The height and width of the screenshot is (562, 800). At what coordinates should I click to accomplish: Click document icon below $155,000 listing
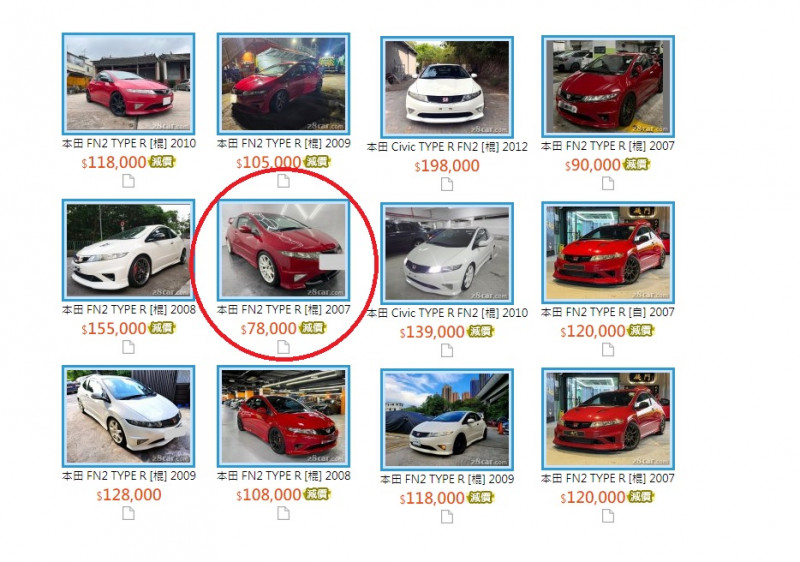(129, 347)
